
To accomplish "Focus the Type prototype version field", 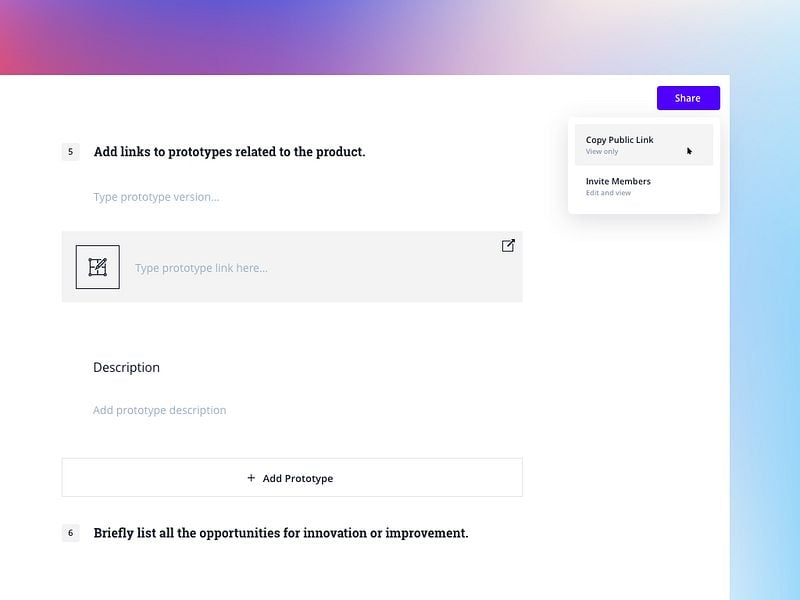I will click(156, 197).
